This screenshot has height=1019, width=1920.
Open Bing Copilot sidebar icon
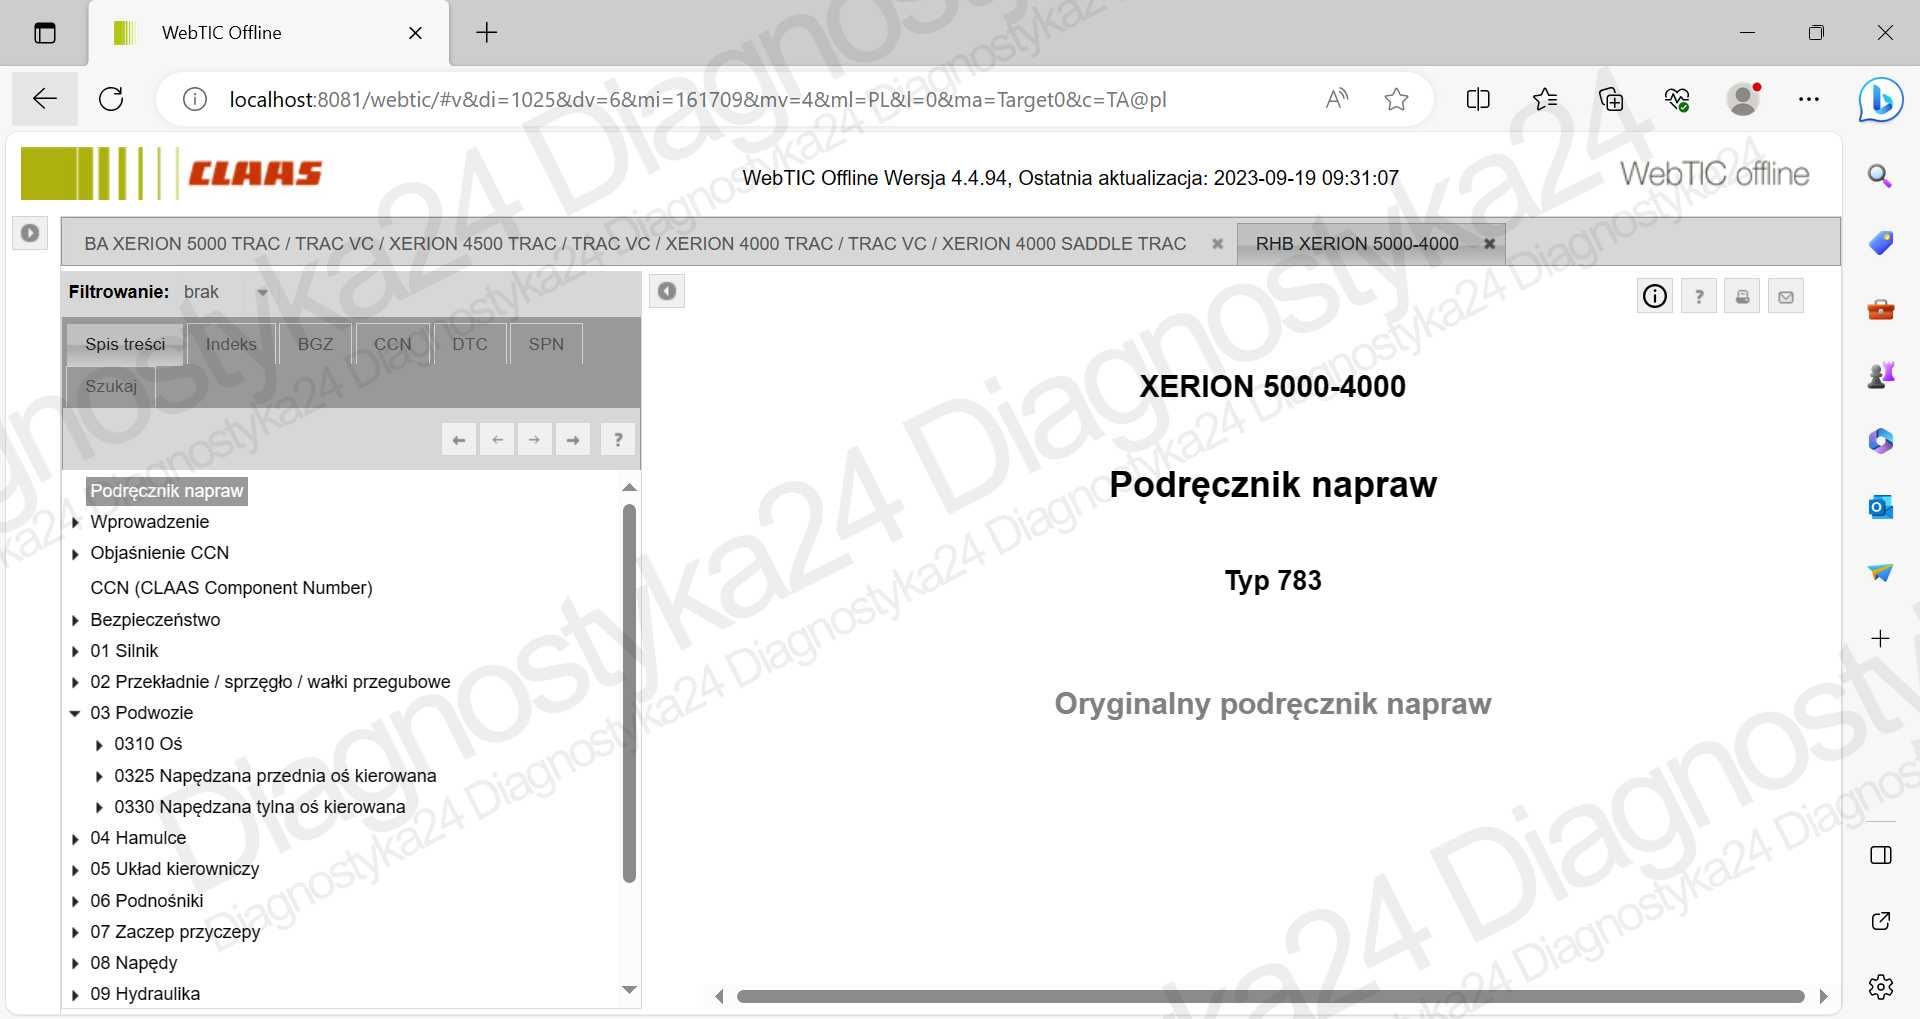click(x=1880, y=100)
